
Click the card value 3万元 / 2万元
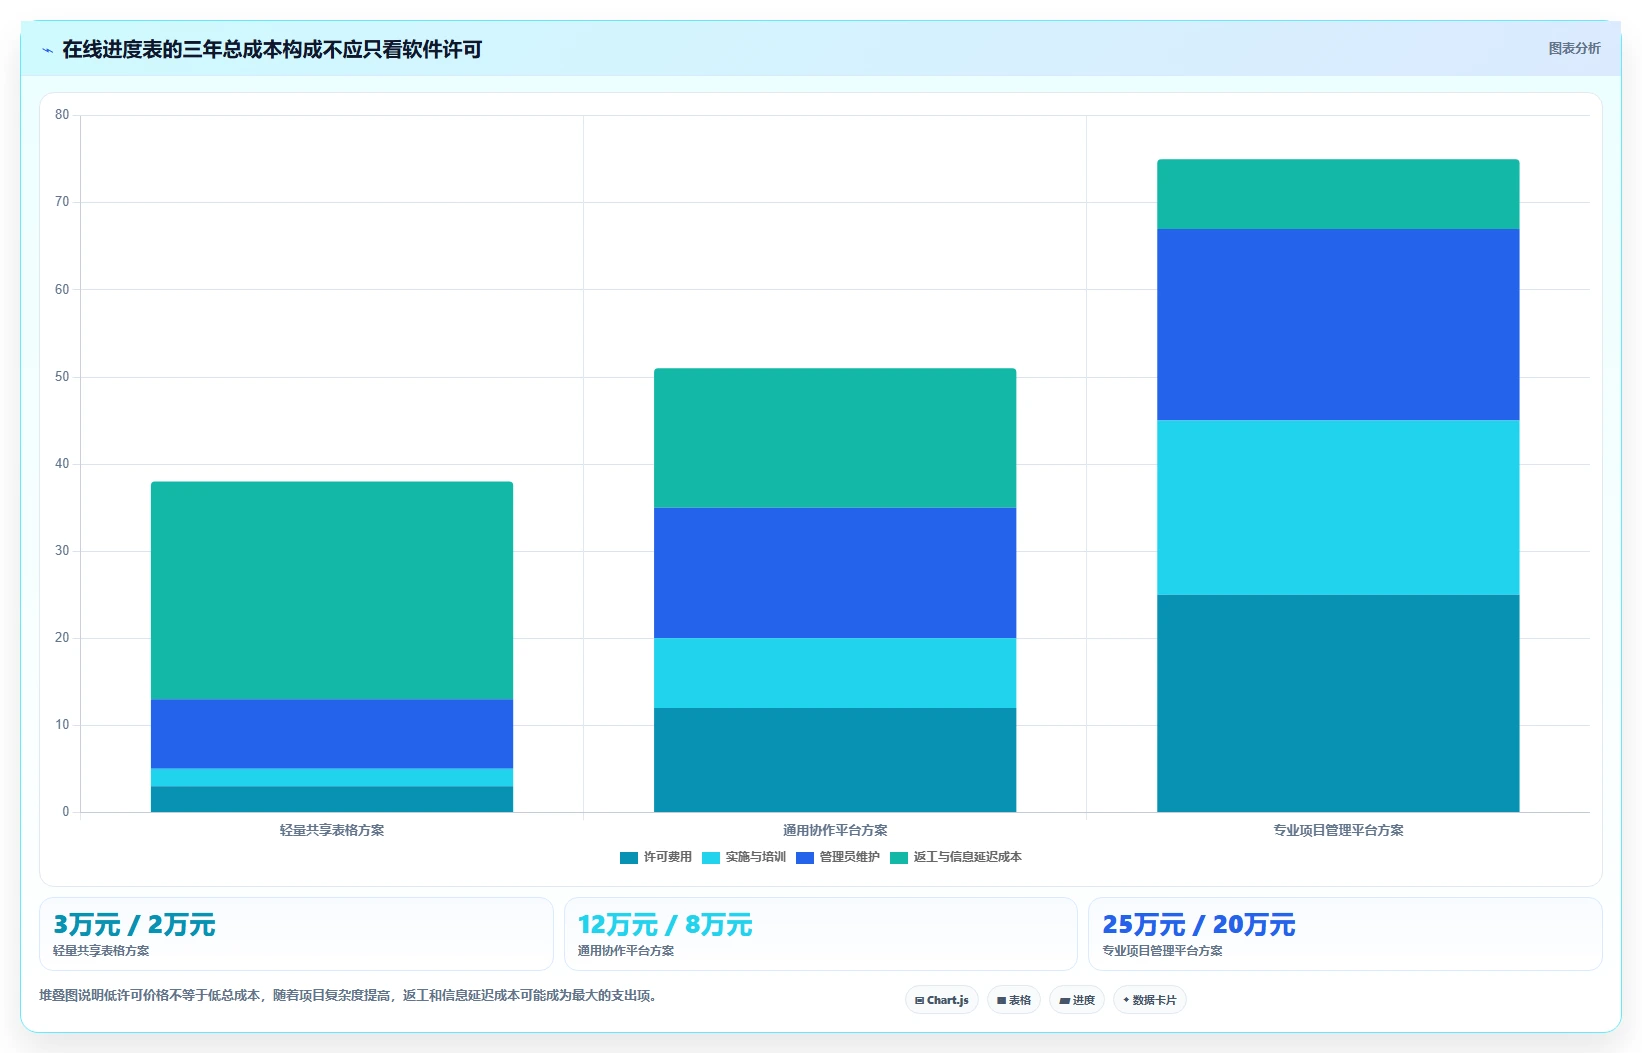(x=134, y=925)
